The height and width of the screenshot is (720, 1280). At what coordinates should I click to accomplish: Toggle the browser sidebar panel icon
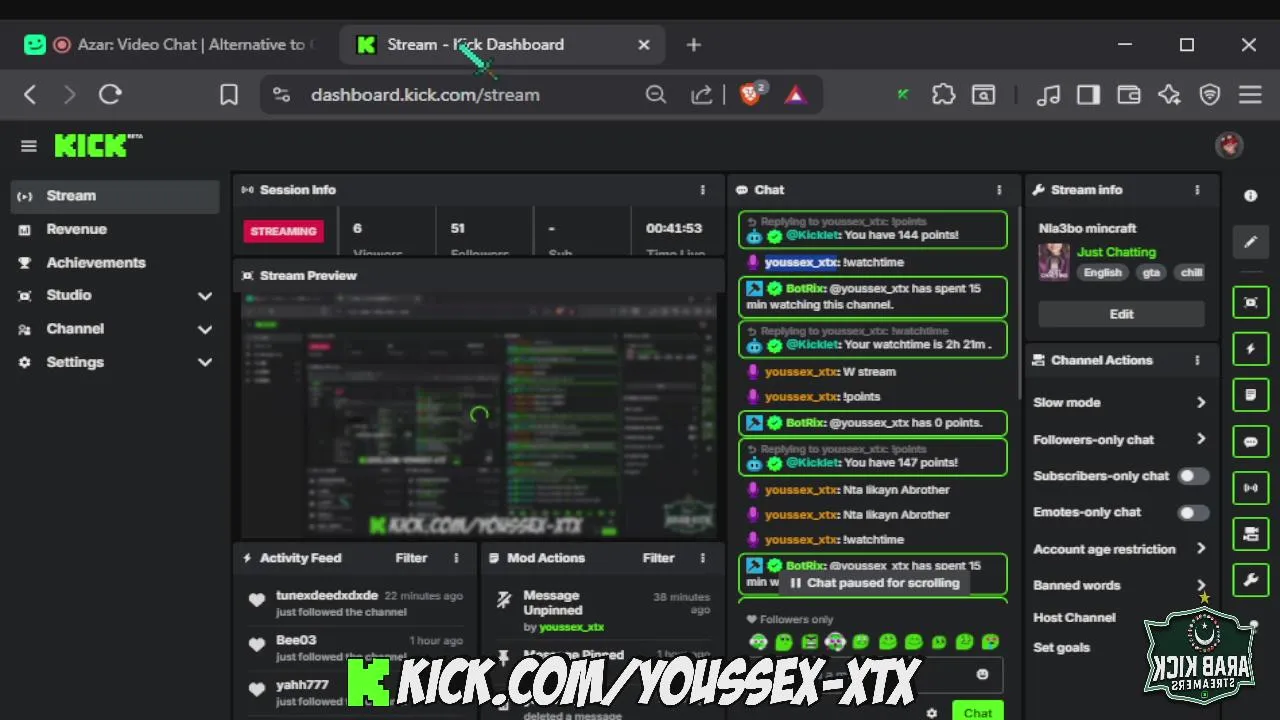click(x=1088, y=94)
